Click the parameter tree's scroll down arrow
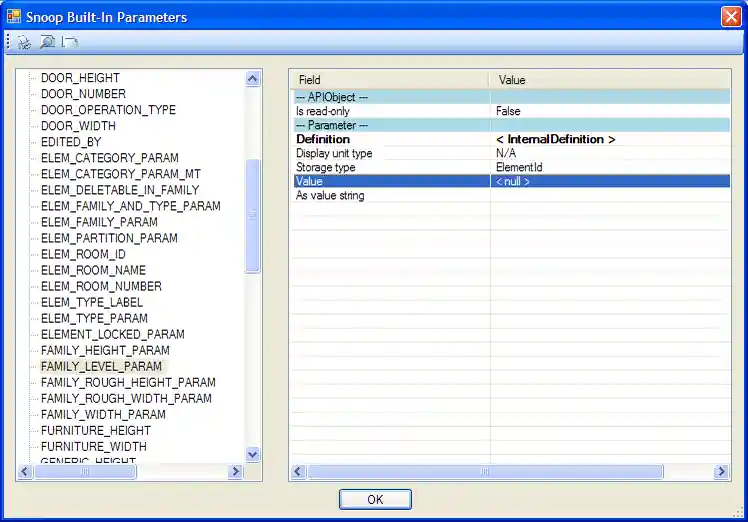 click(x=253, y=454)
